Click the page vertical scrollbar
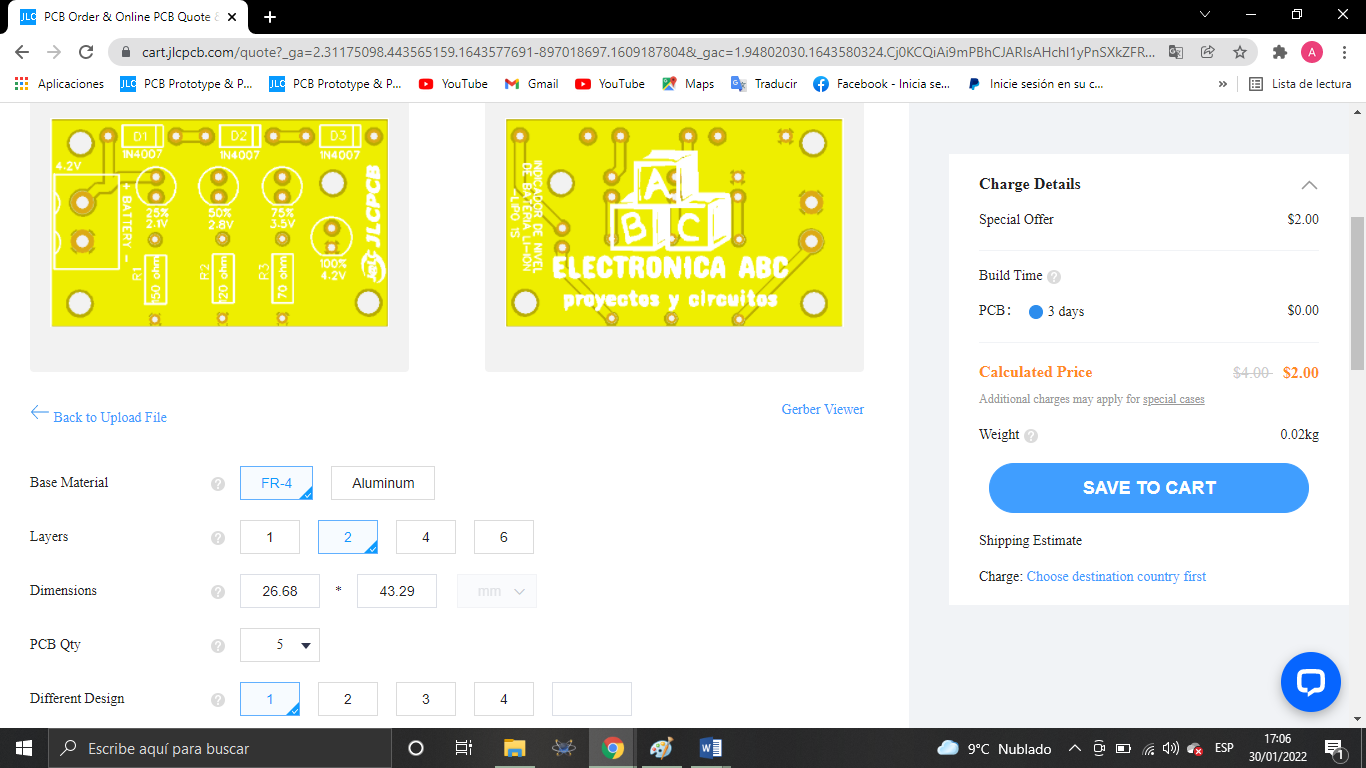 point(1357,293)
